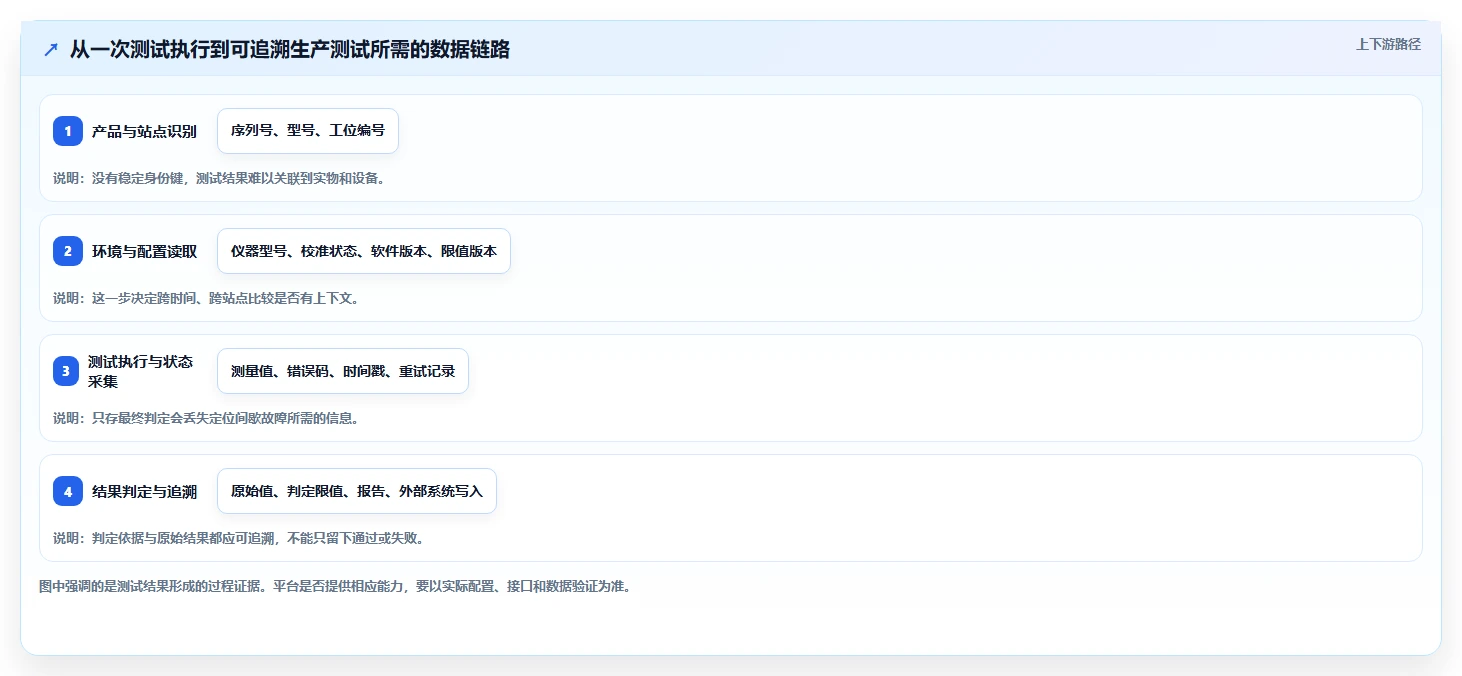1462x676 pixels.
Task: Click the note about 只存最终判定
Action: pyautogui.click(x=206, y=418)
